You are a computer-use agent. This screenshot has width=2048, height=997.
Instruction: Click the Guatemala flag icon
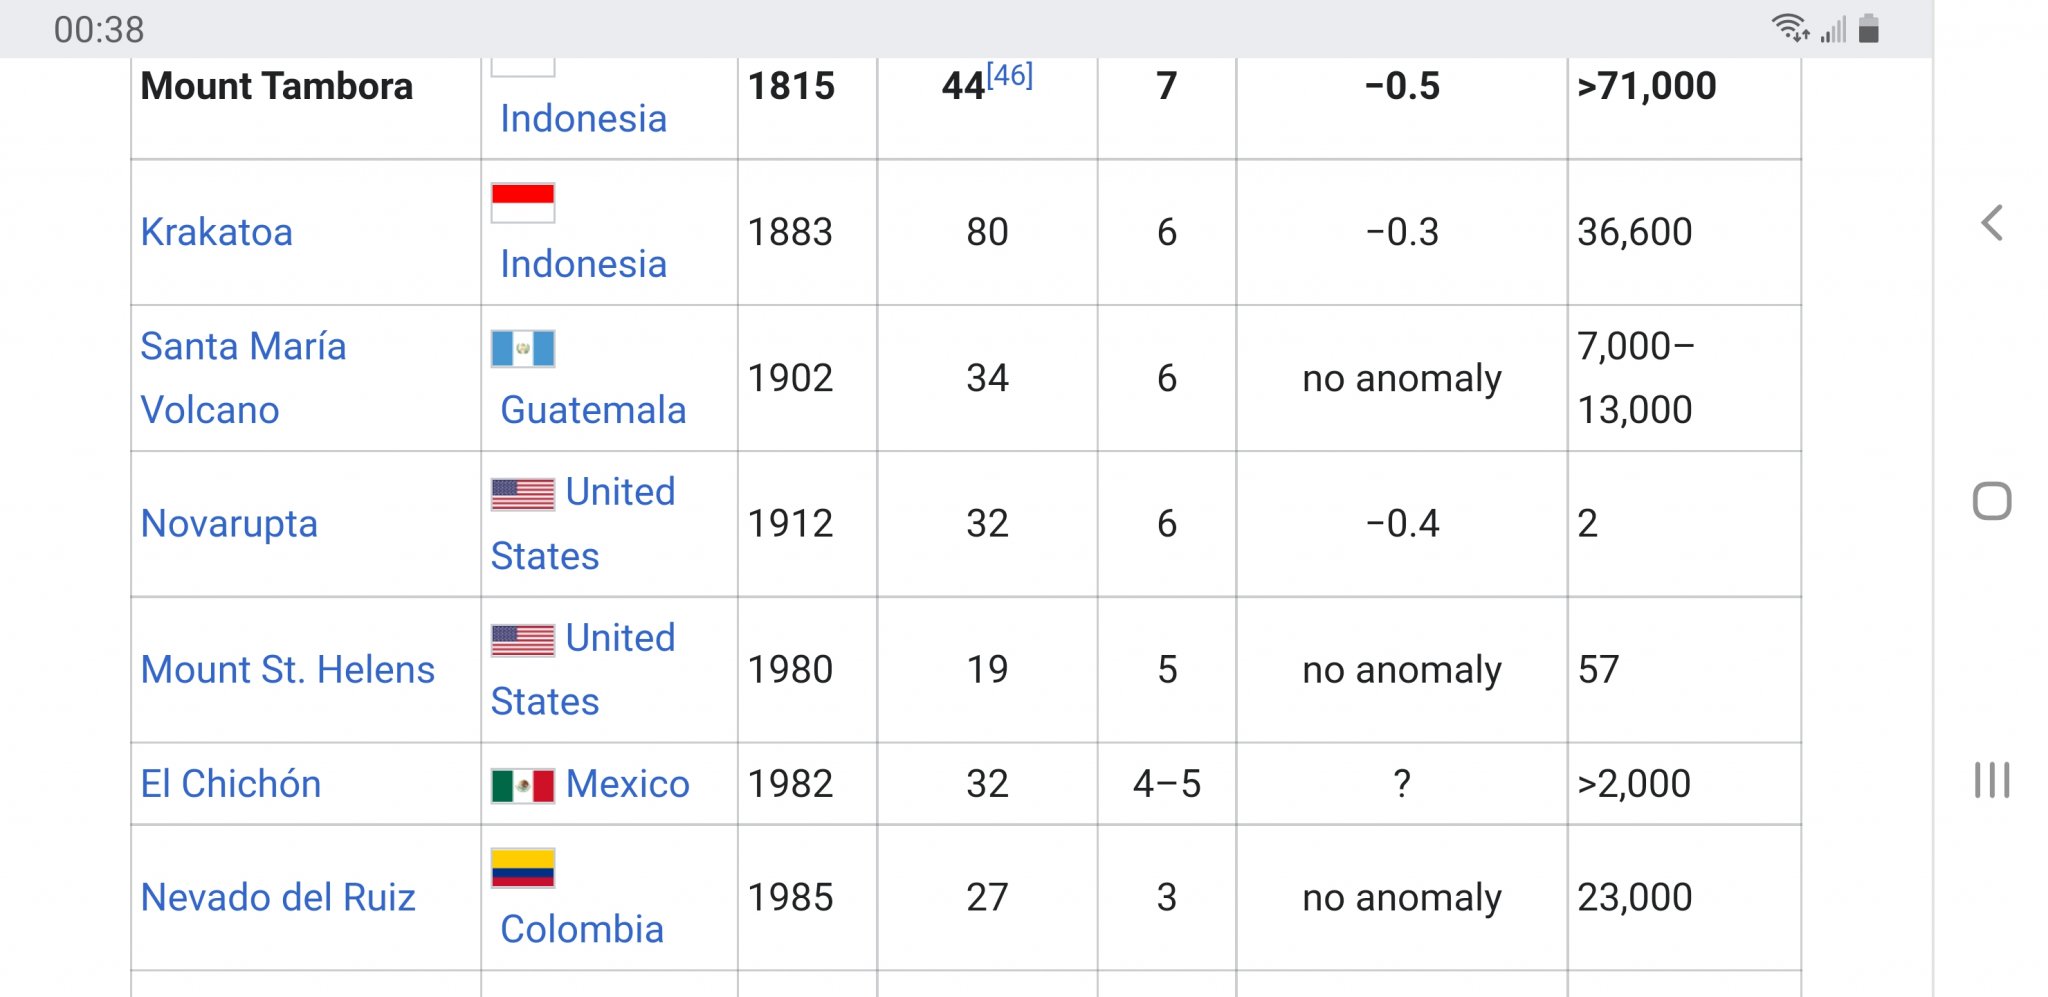tap(523, 349)
